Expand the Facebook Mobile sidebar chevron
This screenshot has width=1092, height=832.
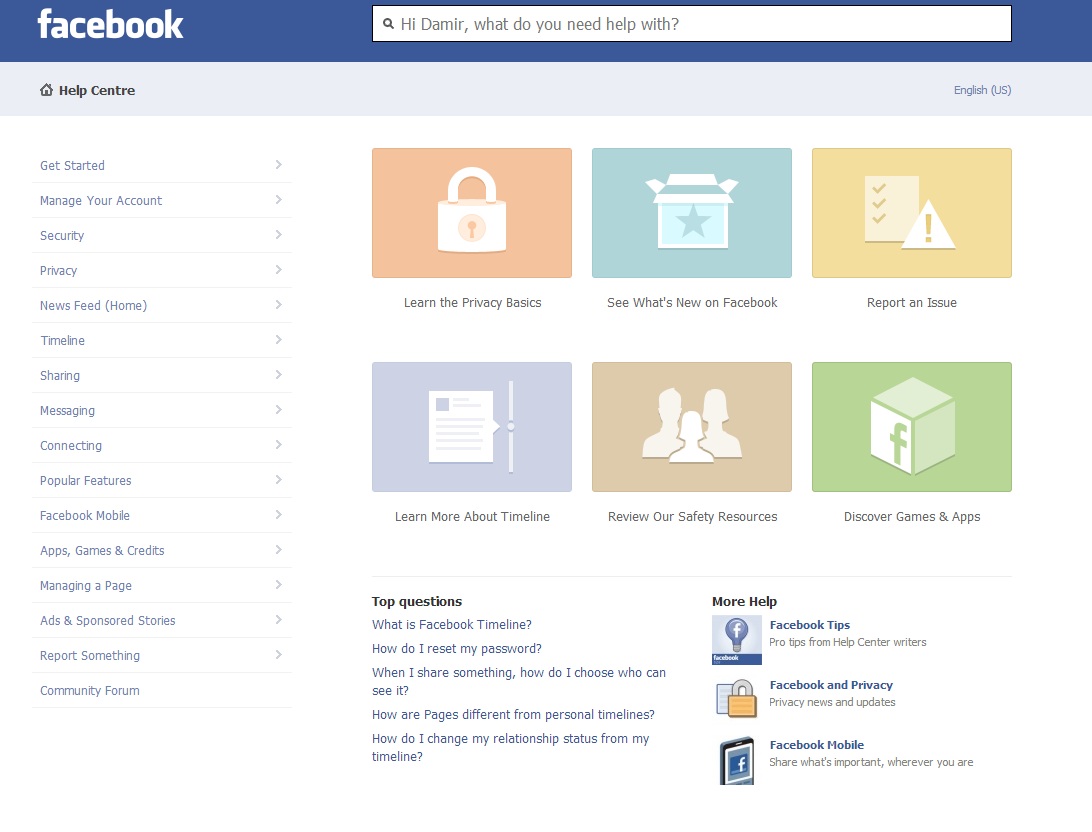pos(279,515)
